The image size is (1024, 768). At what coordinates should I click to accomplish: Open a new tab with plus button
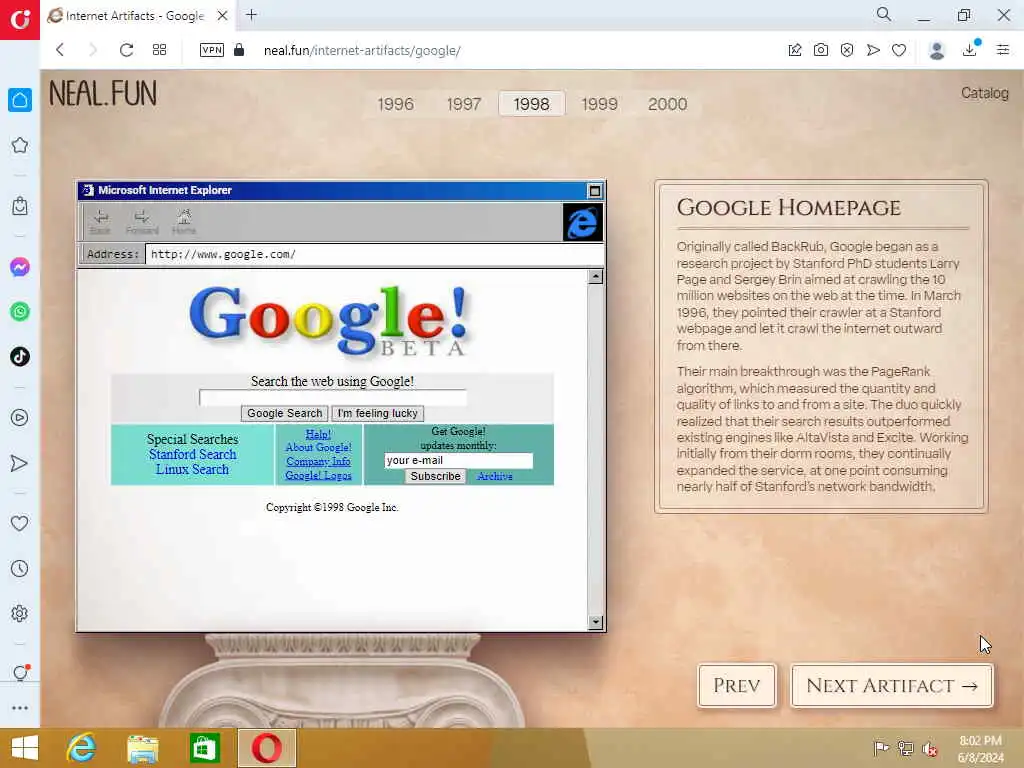pyautogui.click(x=251, y=14)
